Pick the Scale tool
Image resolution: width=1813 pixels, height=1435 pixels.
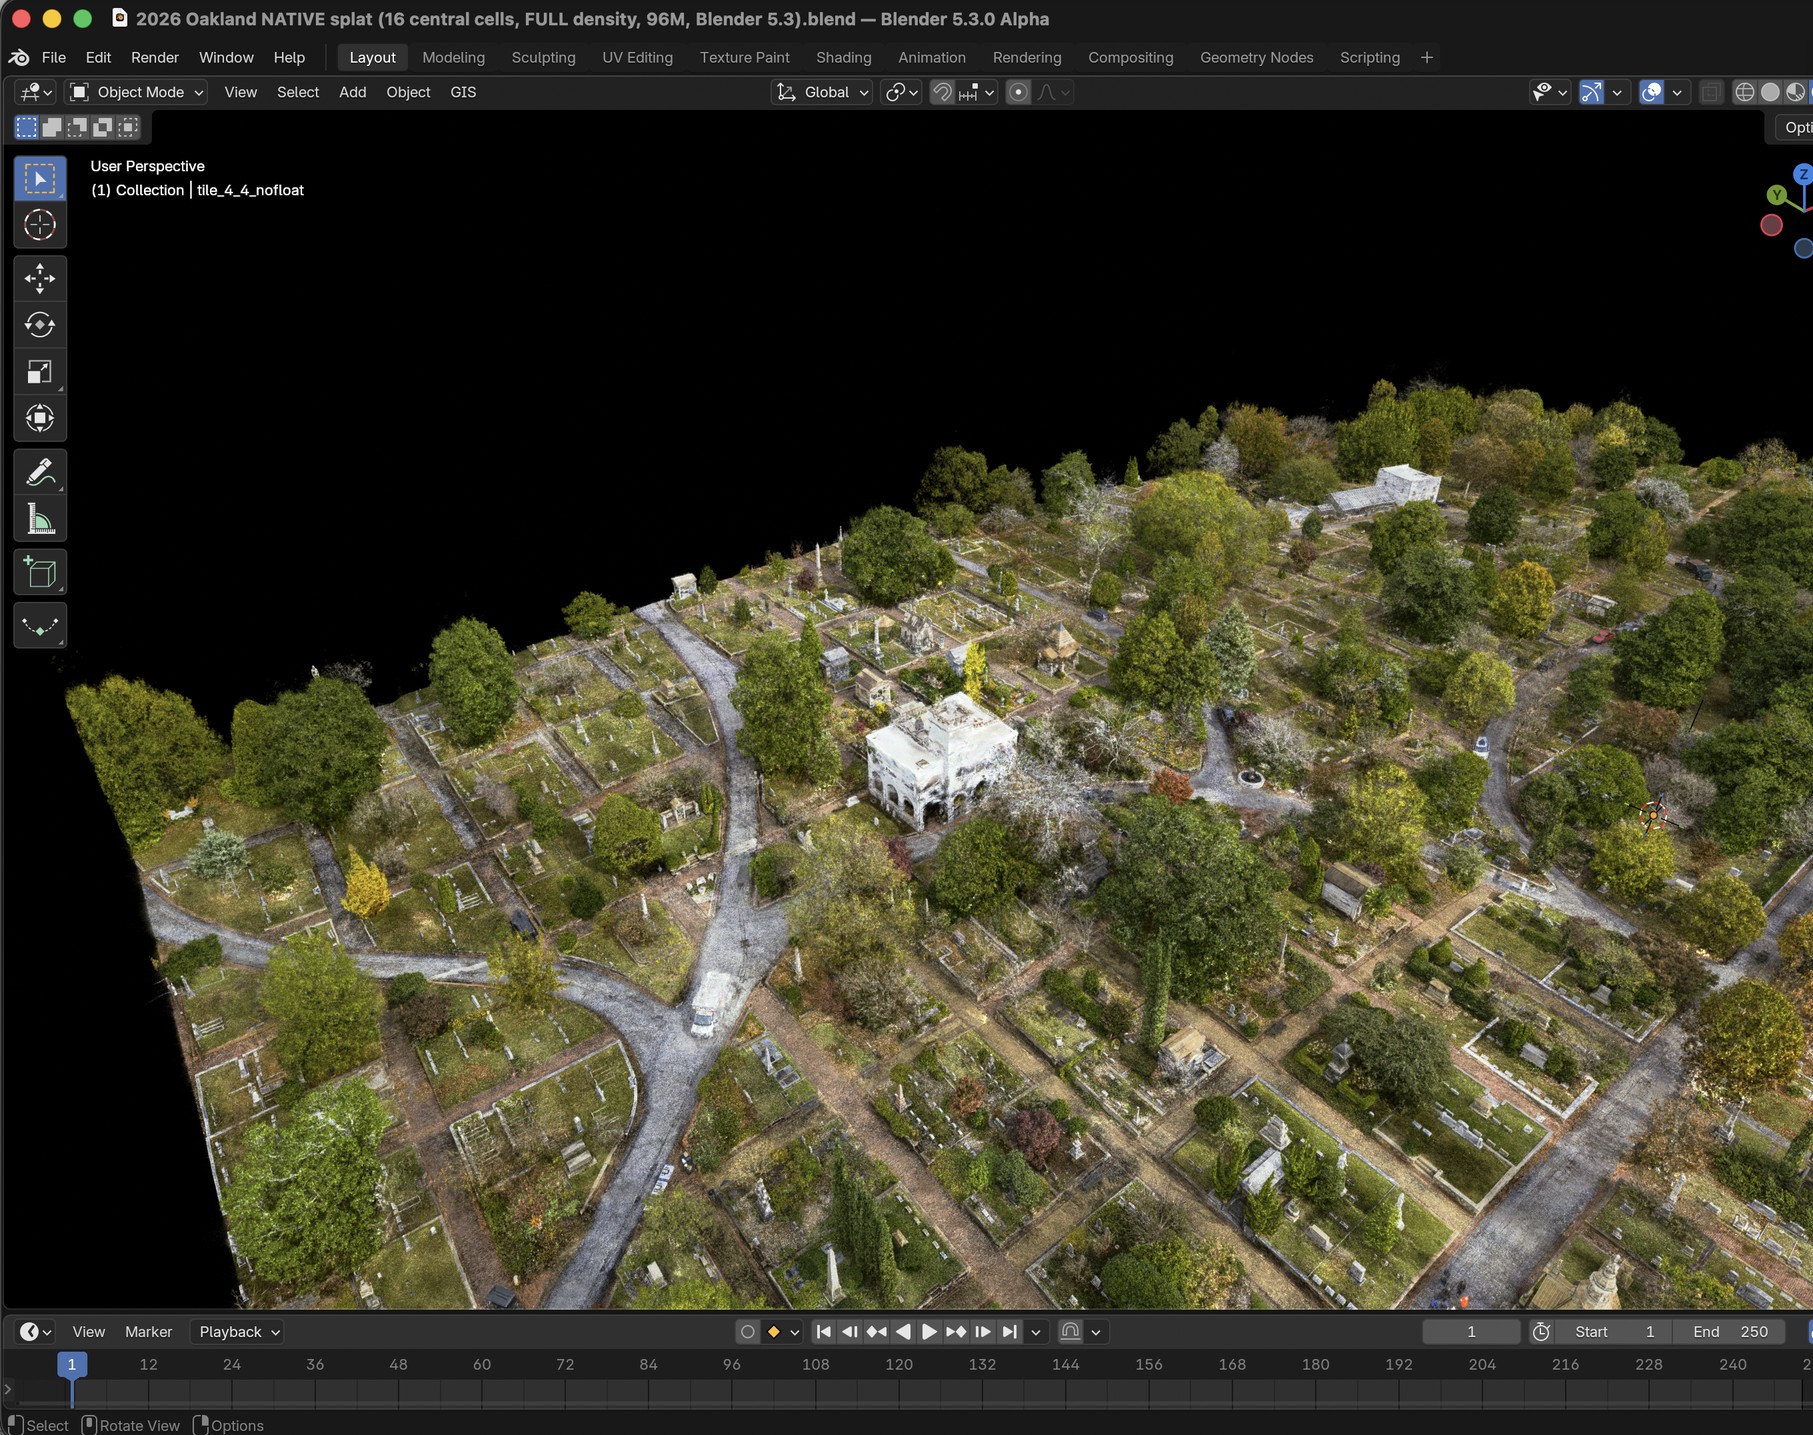(x=40, y=372)
